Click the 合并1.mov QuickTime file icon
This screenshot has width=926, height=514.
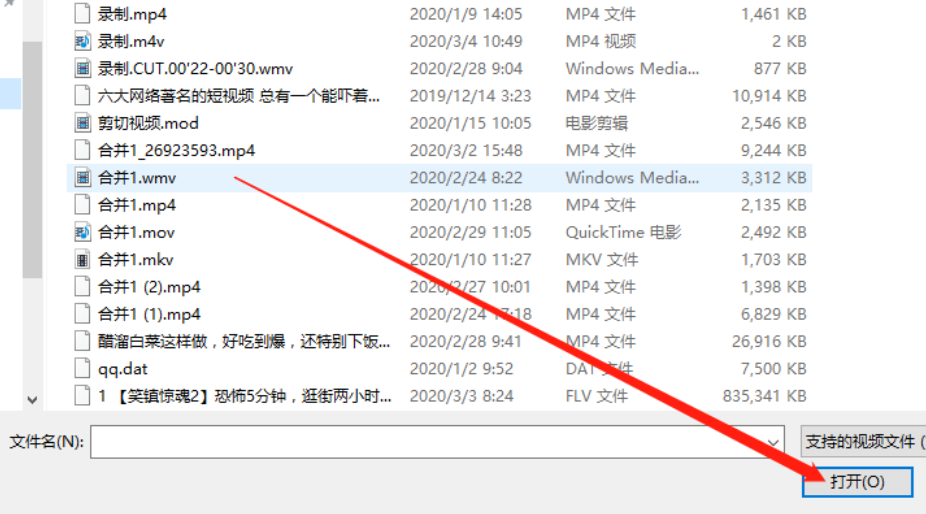coord(83,232)
